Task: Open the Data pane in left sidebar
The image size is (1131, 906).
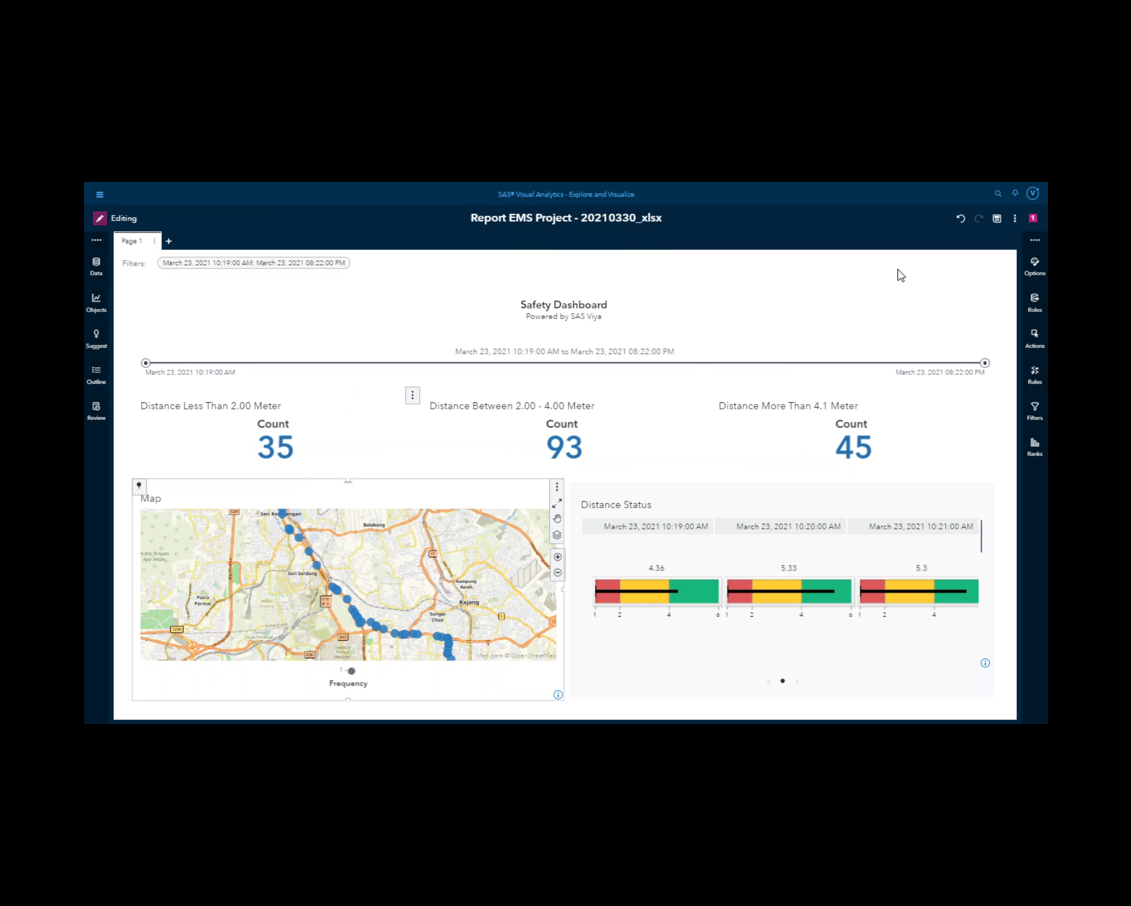Action: pos(96,265)
